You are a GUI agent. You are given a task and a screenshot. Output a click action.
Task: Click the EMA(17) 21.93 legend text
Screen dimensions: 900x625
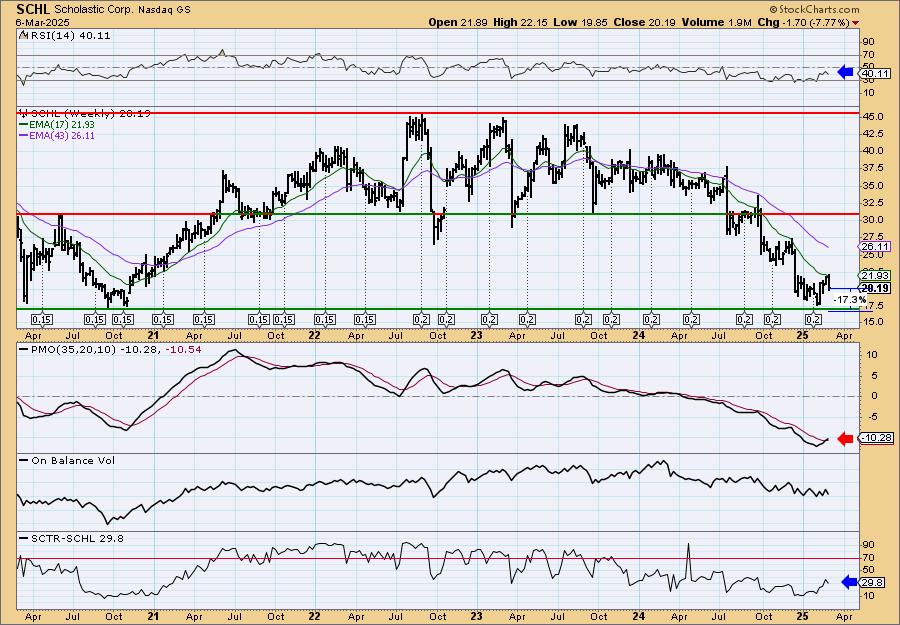(x=61, y=125)
